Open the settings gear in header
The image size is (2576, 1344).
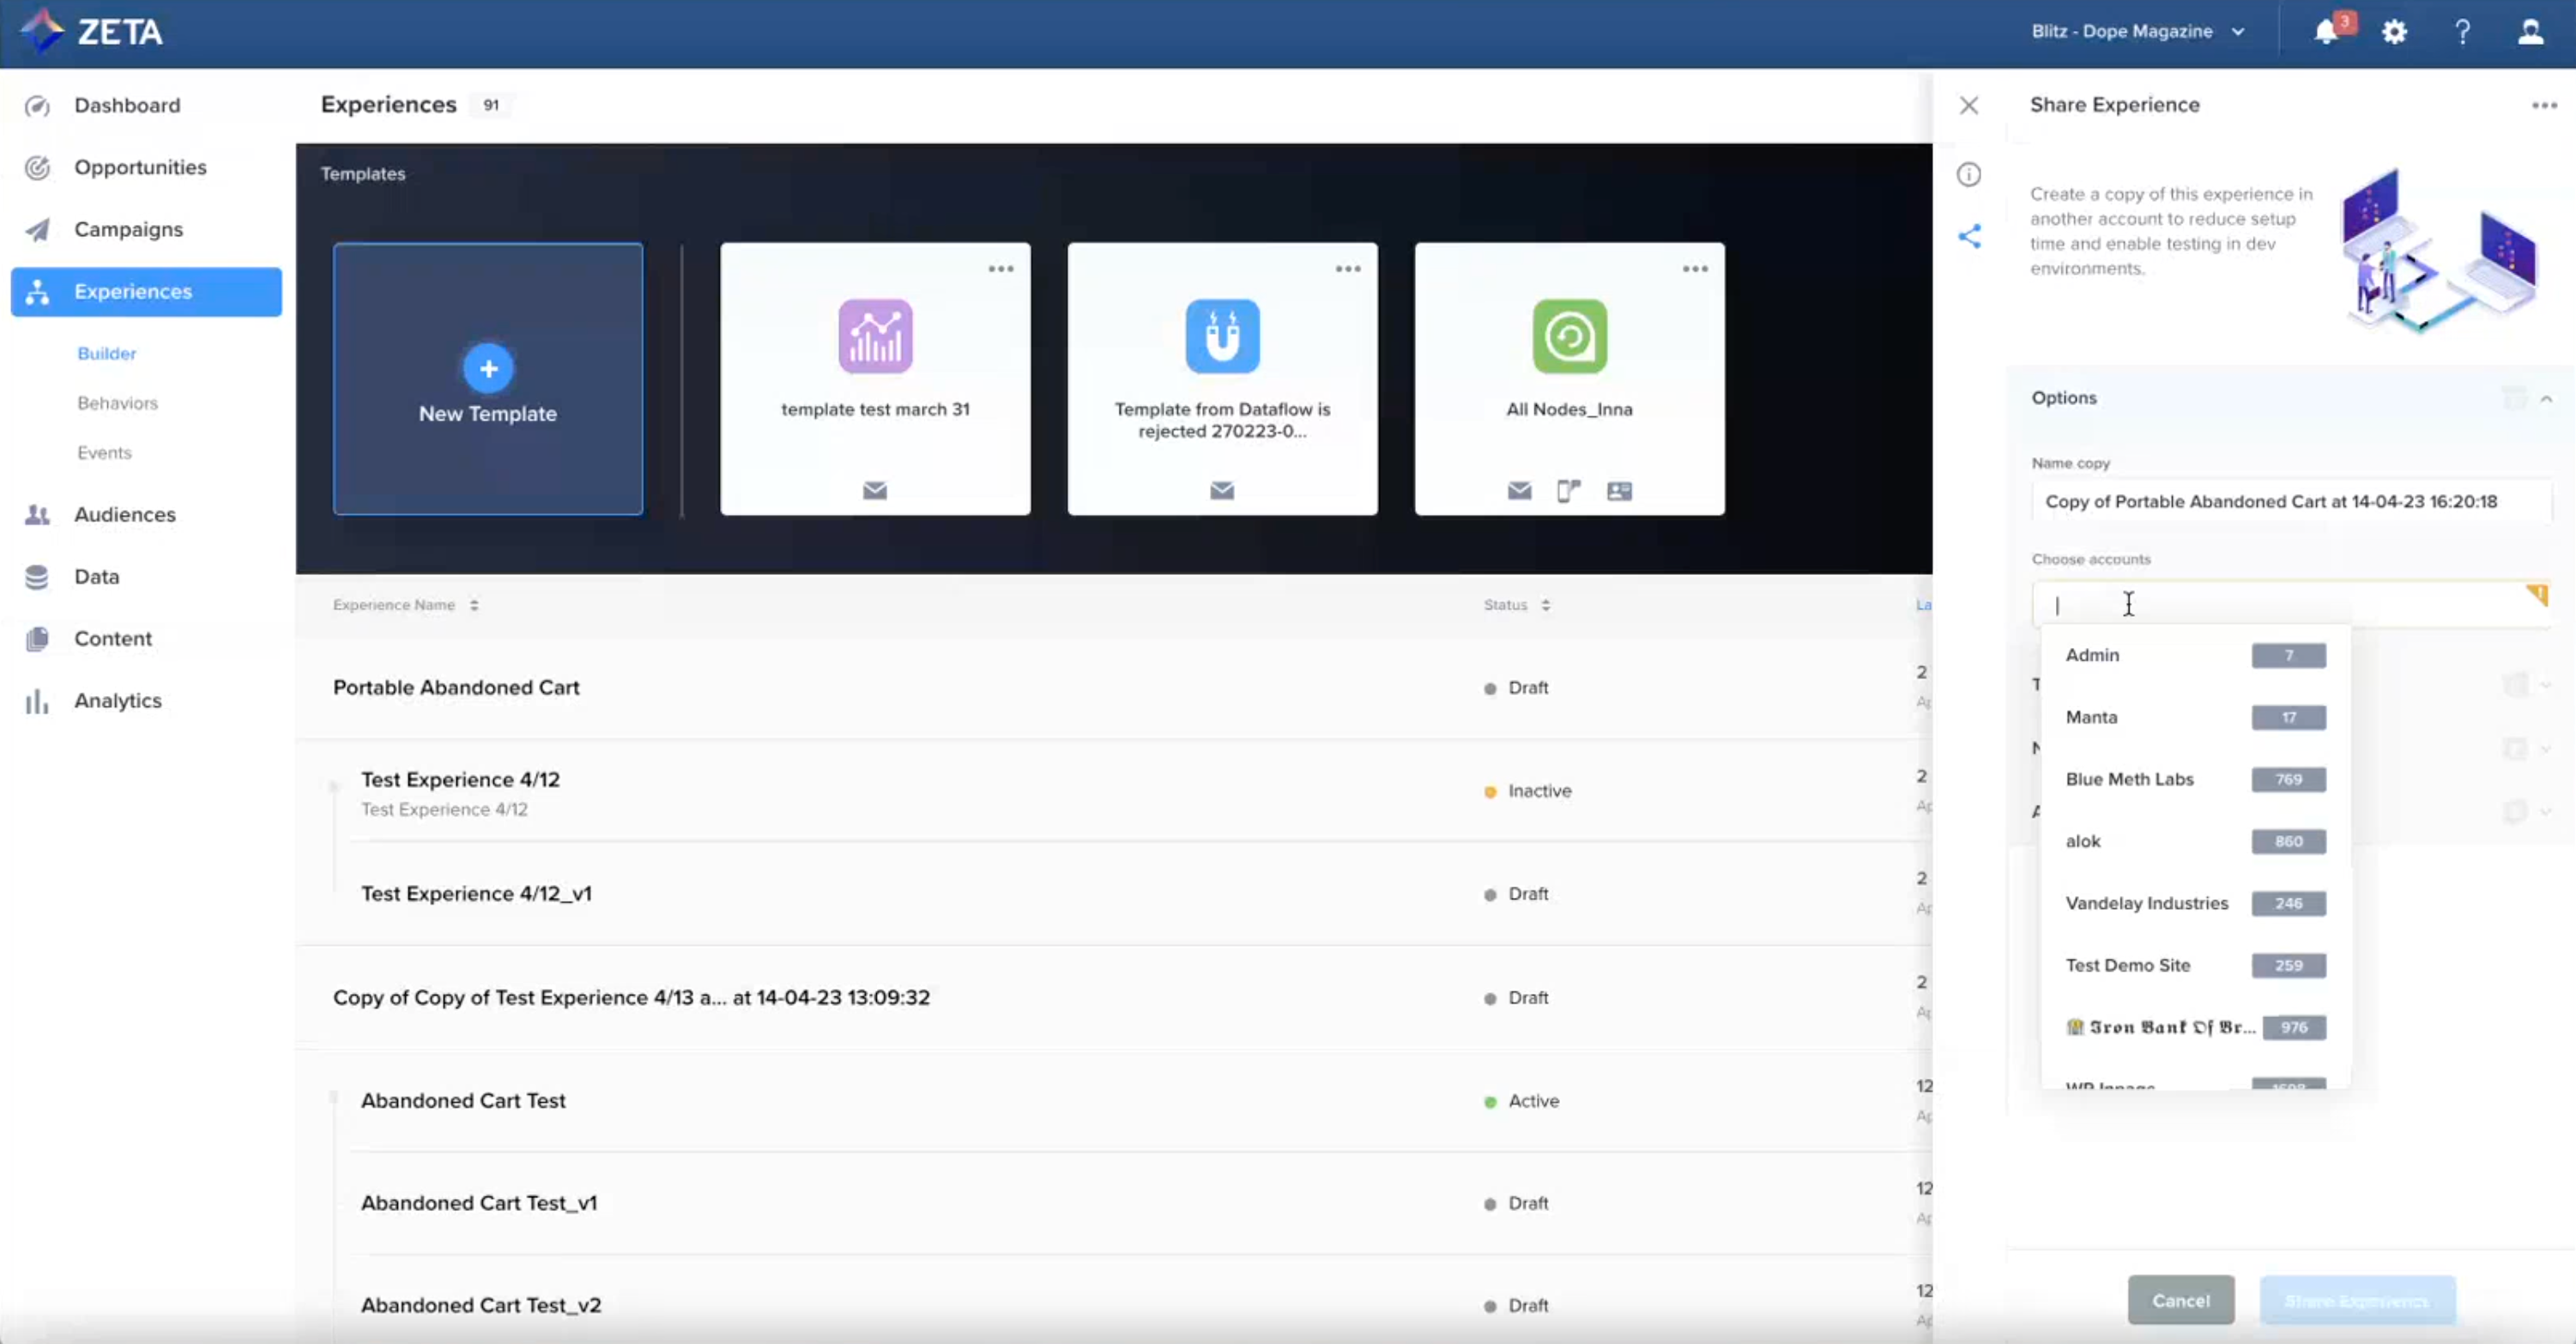coord(2394,32)
